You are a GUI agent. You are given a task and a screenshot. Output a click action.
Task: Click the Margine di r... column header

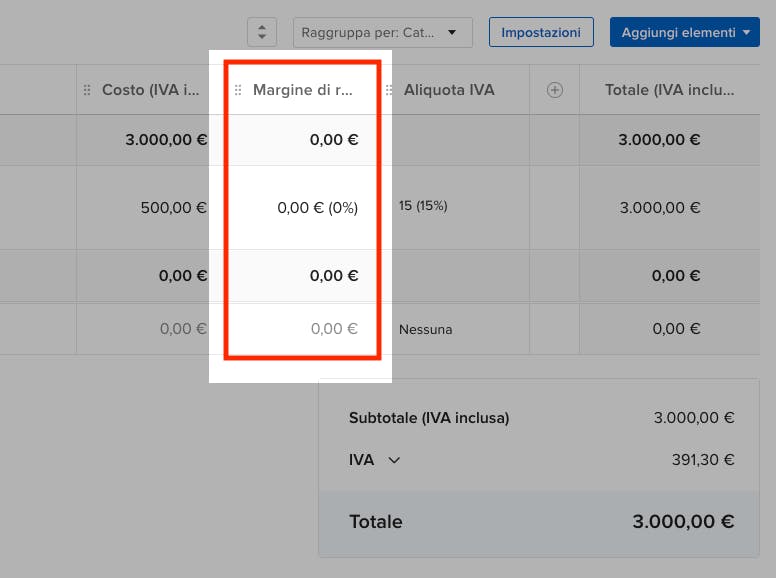click(303, 90)
